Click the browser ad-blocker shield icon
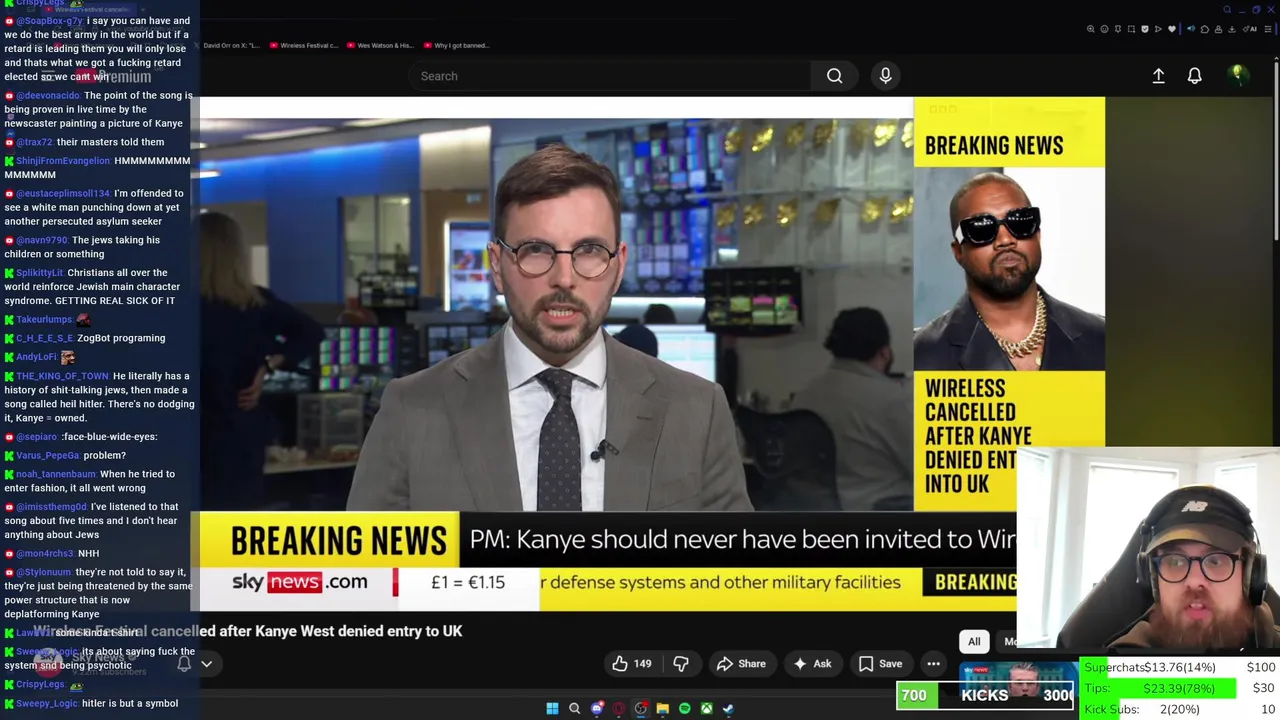Viewport: 1280px width, 720px height. click(1145, 29)
